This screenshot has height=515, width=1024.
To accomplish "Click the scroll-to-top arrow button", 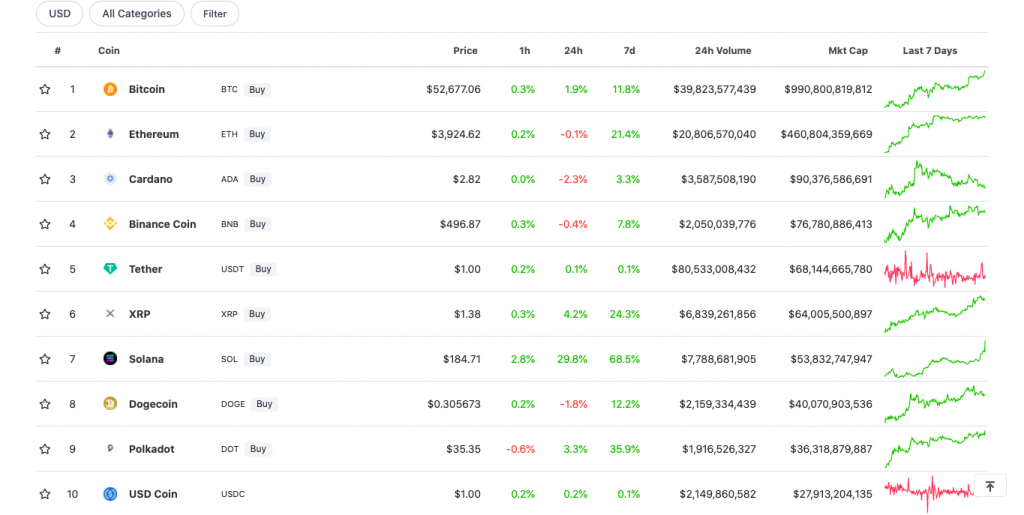I will (989, 486).
